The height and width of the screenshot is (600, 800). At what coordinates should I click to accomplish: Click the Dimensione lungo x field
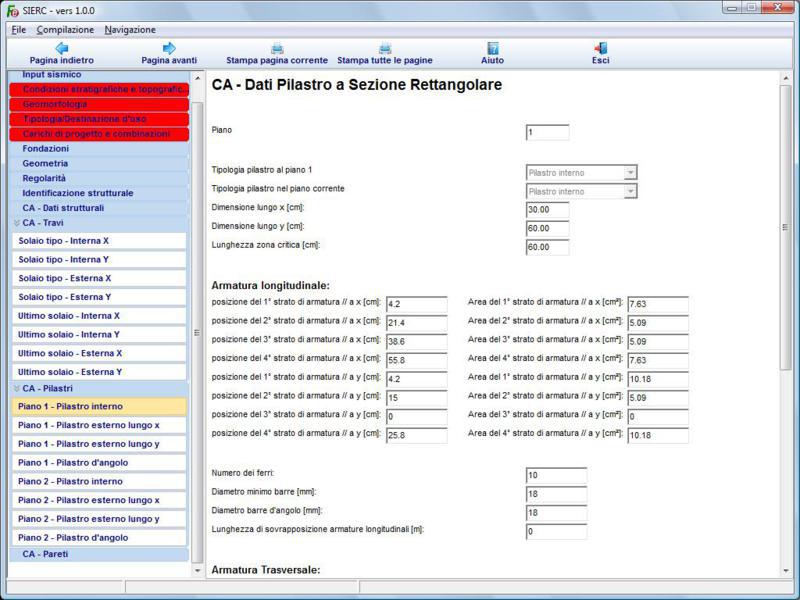tap(547, 210)
